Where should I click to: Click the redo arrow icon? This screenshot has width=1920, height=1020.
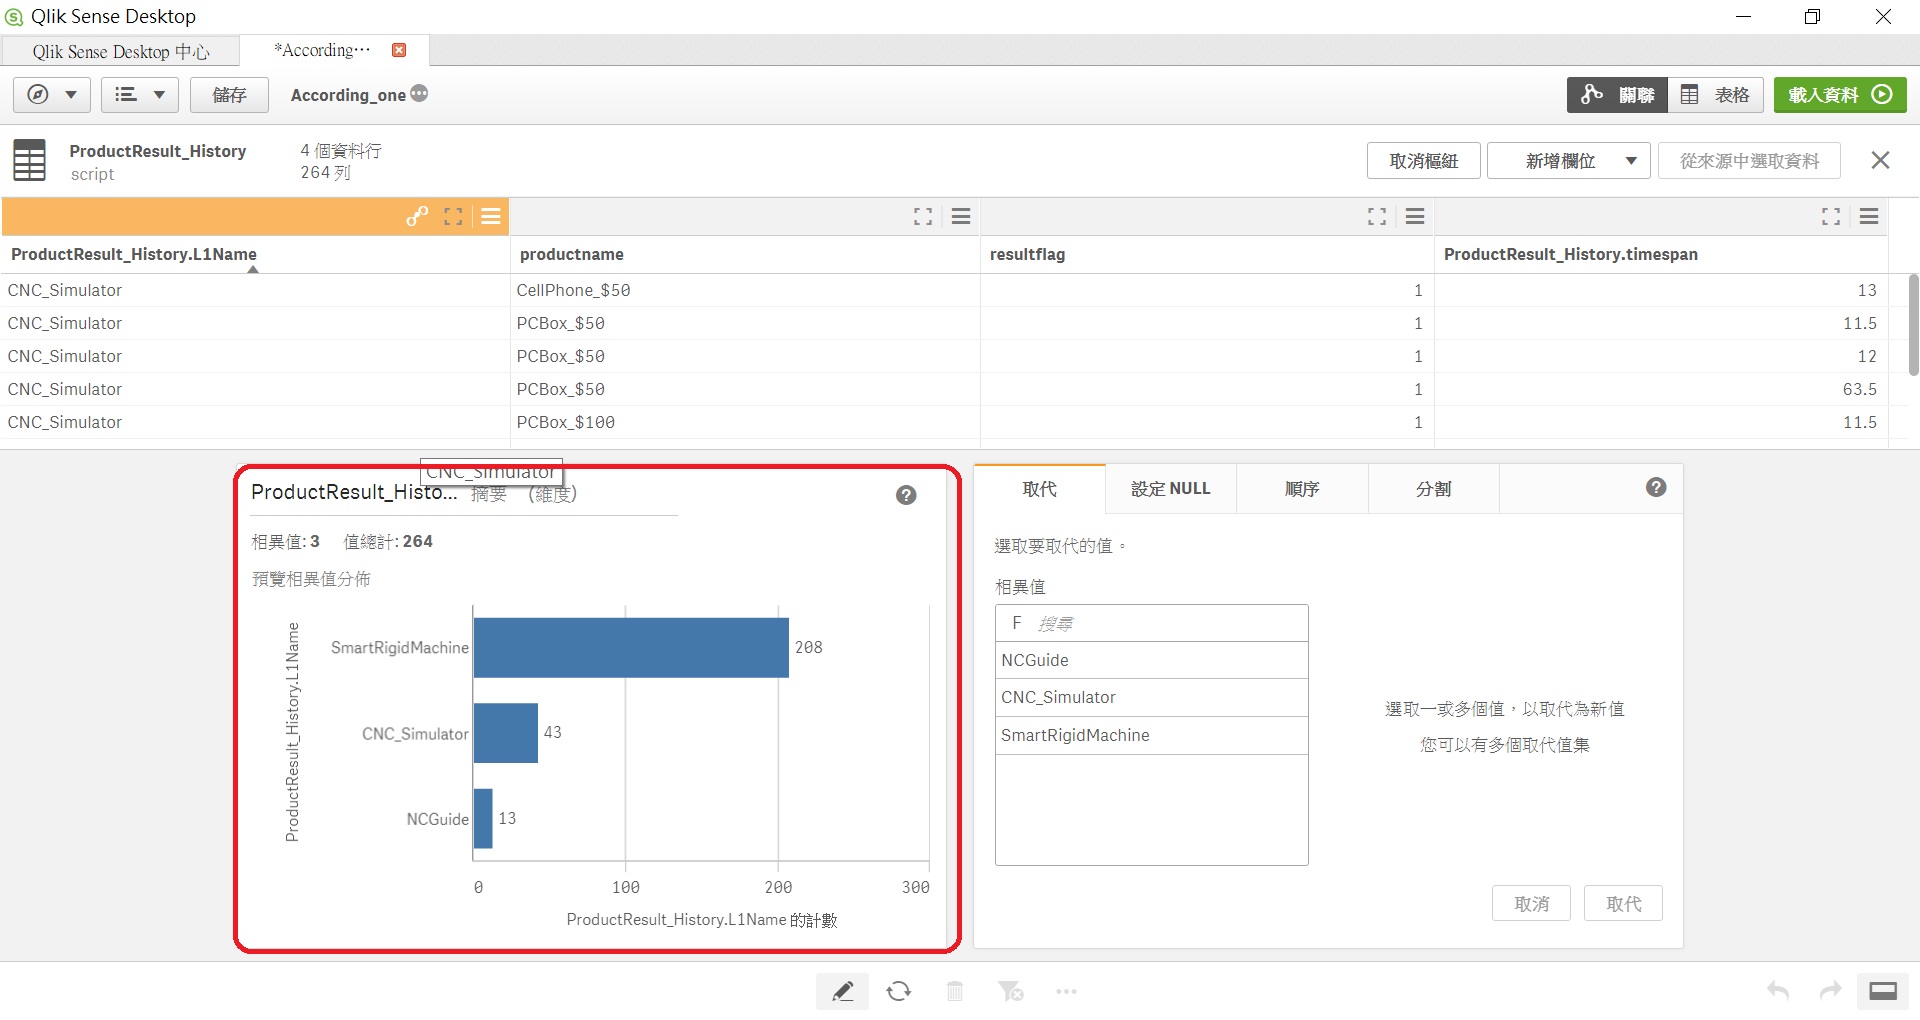click(1830, 990)
